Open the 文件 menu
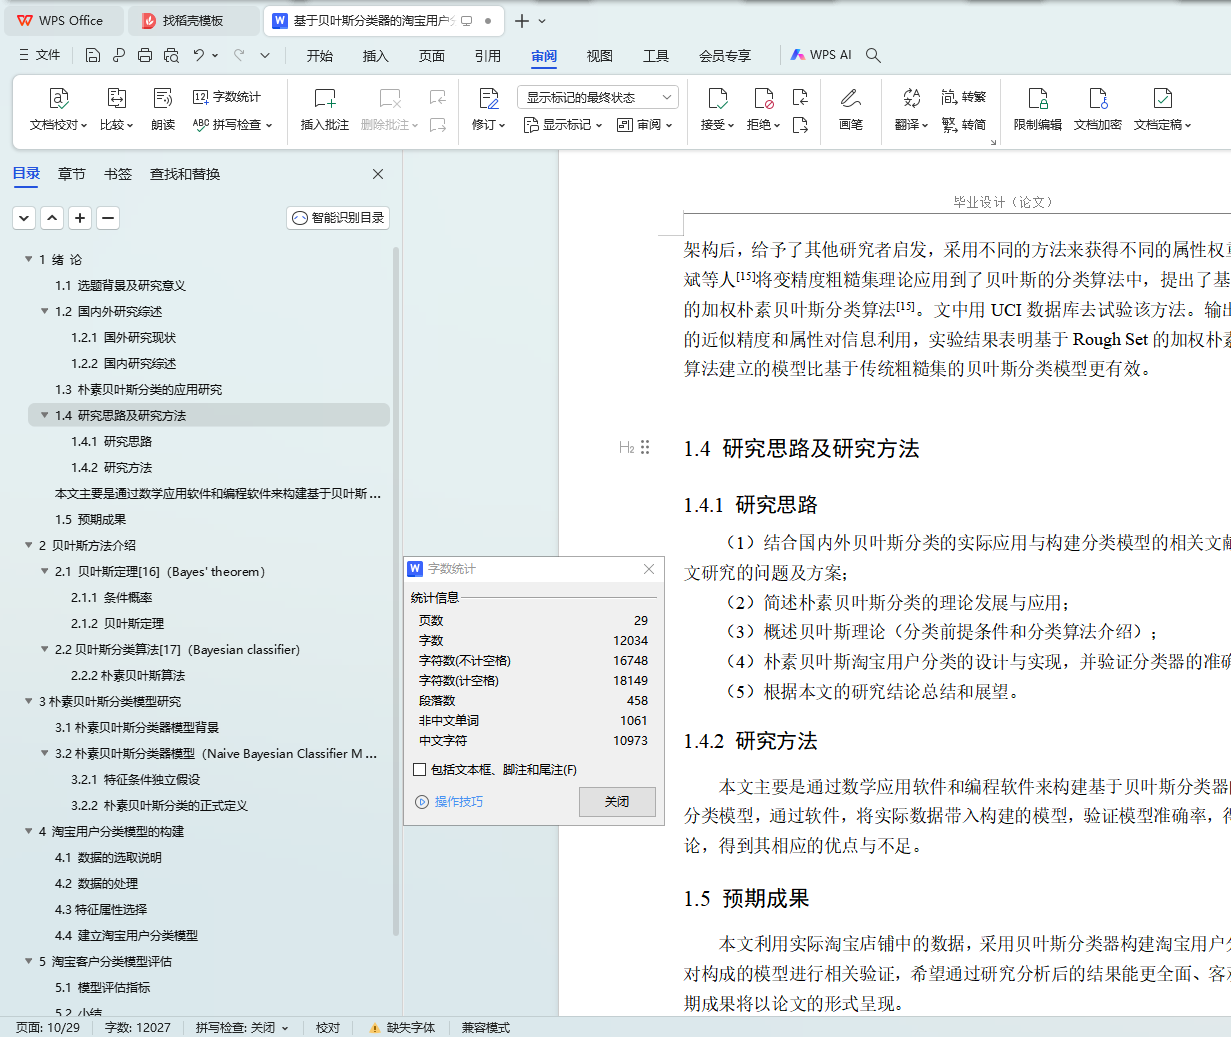This screenshot has width=1231, height=1037. 40,55
